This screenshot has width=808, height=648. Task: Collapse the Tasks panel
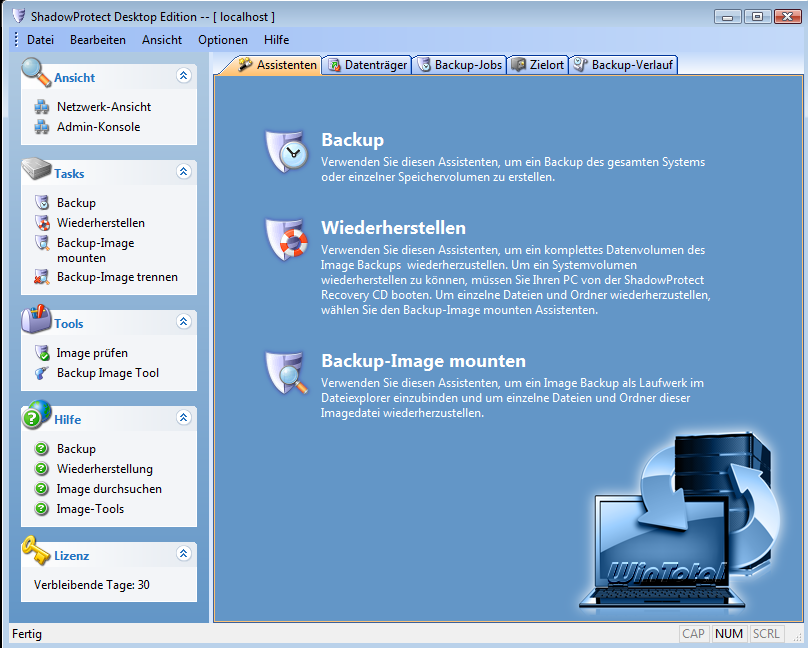(x=183, y=172)
